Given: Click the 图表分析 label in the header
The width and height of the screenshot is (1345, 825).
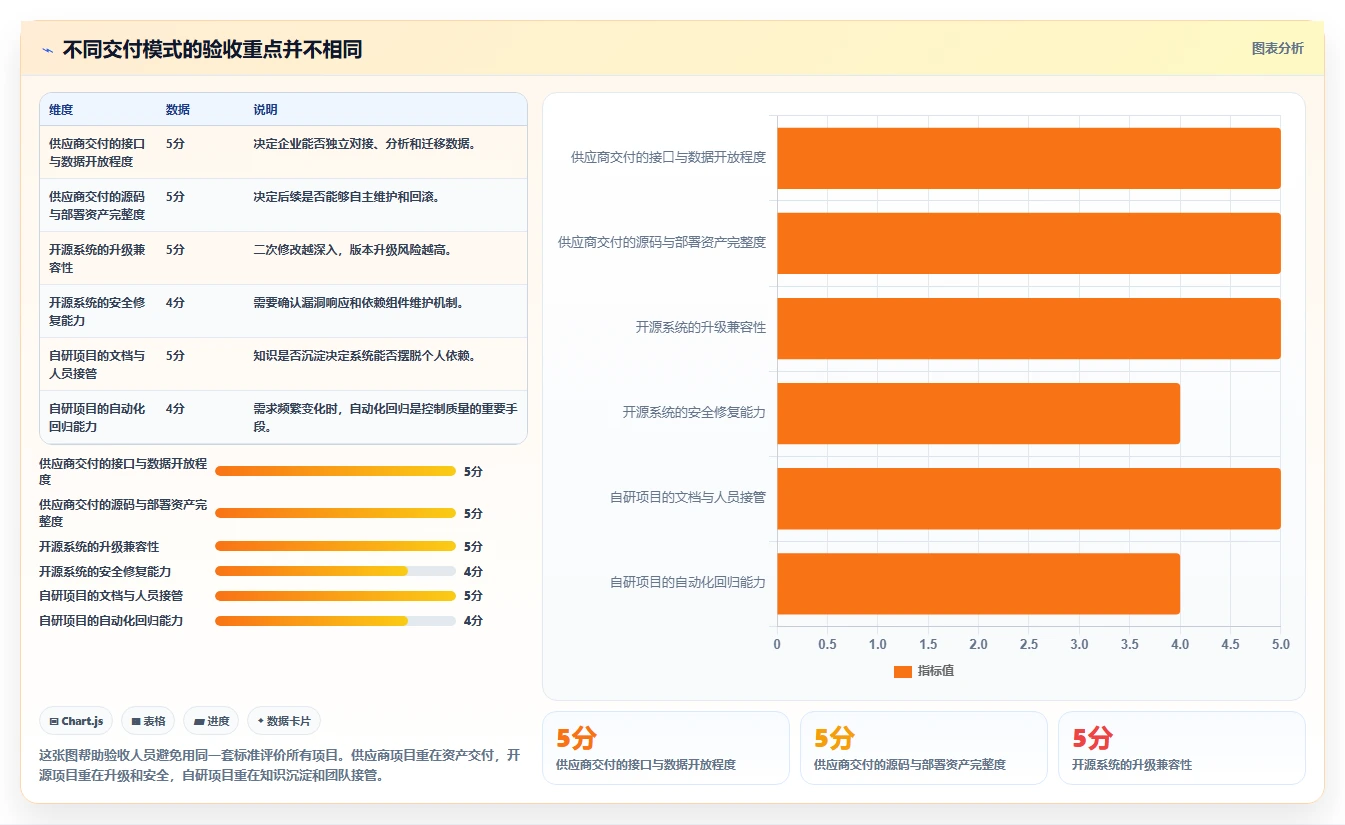Looking at the screenshot, I should point(1277,48).
